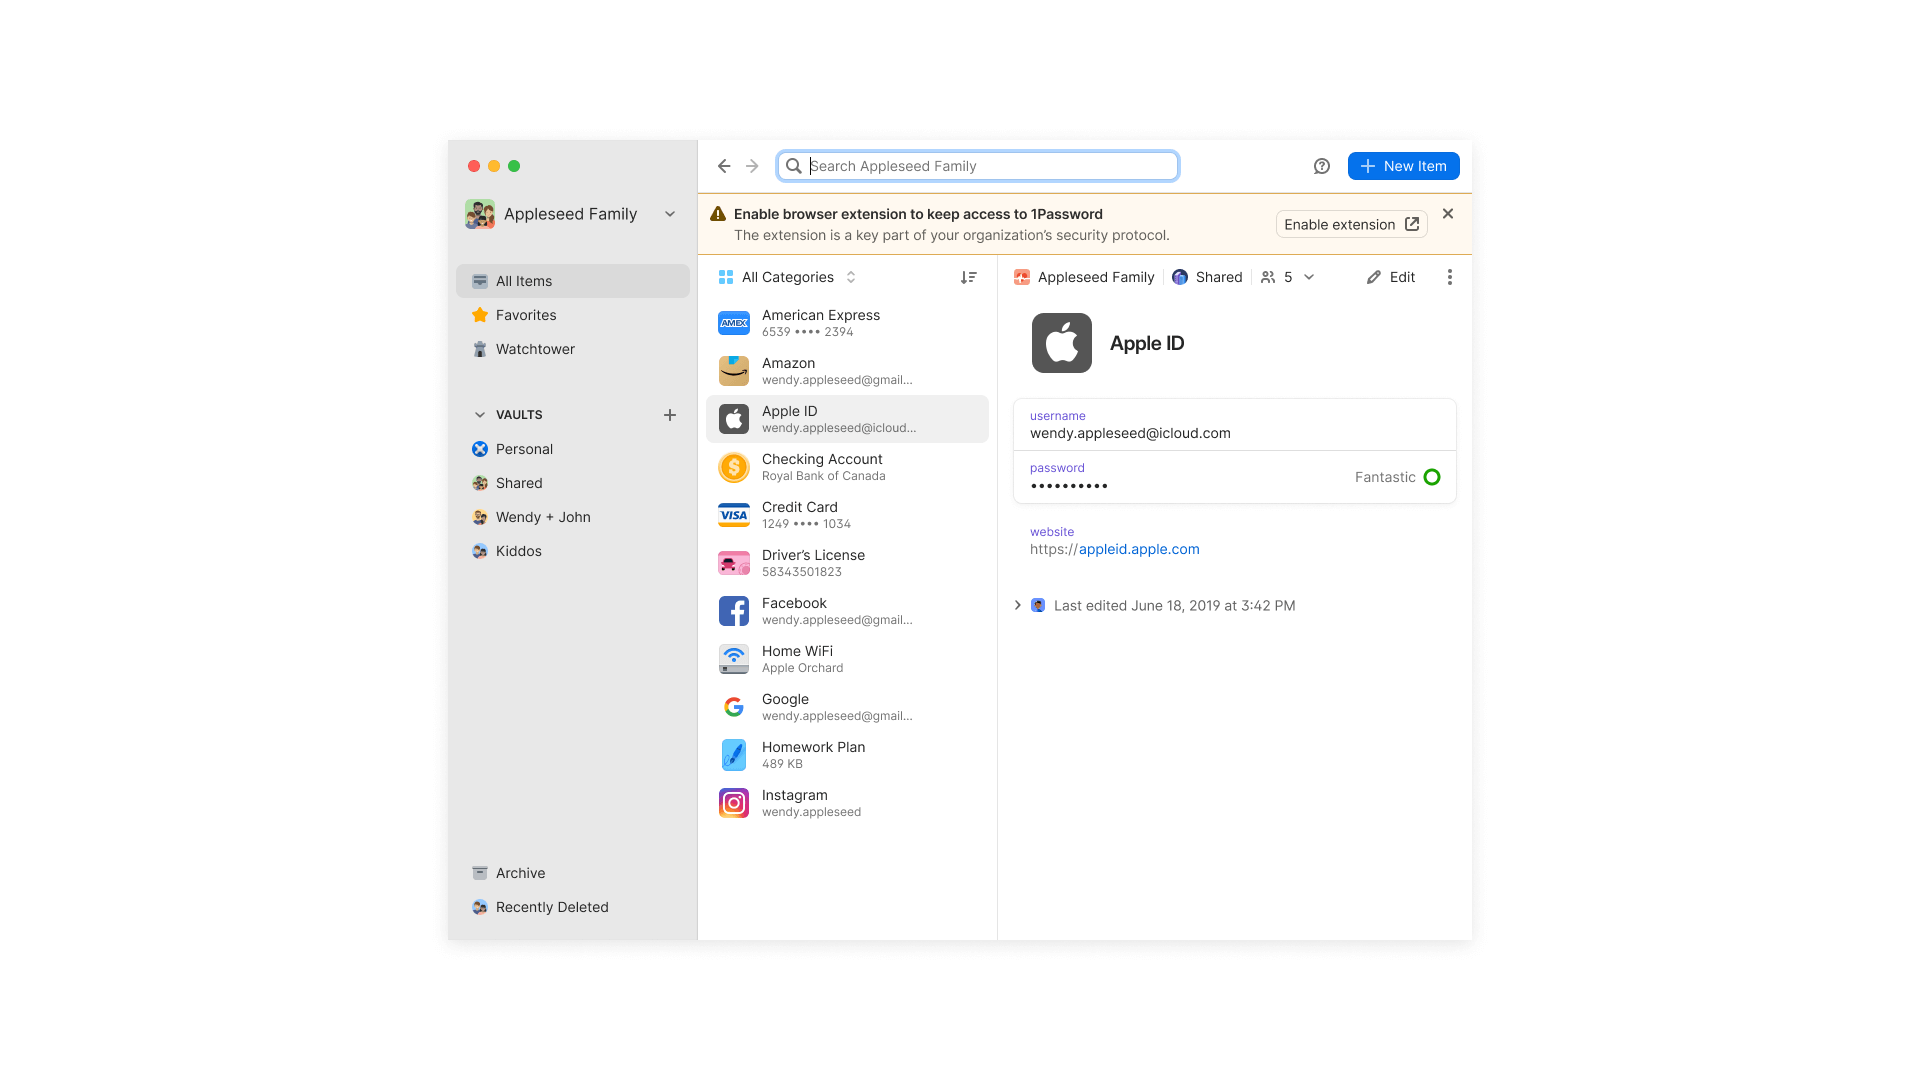Viewport: 1920px width, 1080px height.
Task: Click the Amazon icon in list
Action: (734, 371)
